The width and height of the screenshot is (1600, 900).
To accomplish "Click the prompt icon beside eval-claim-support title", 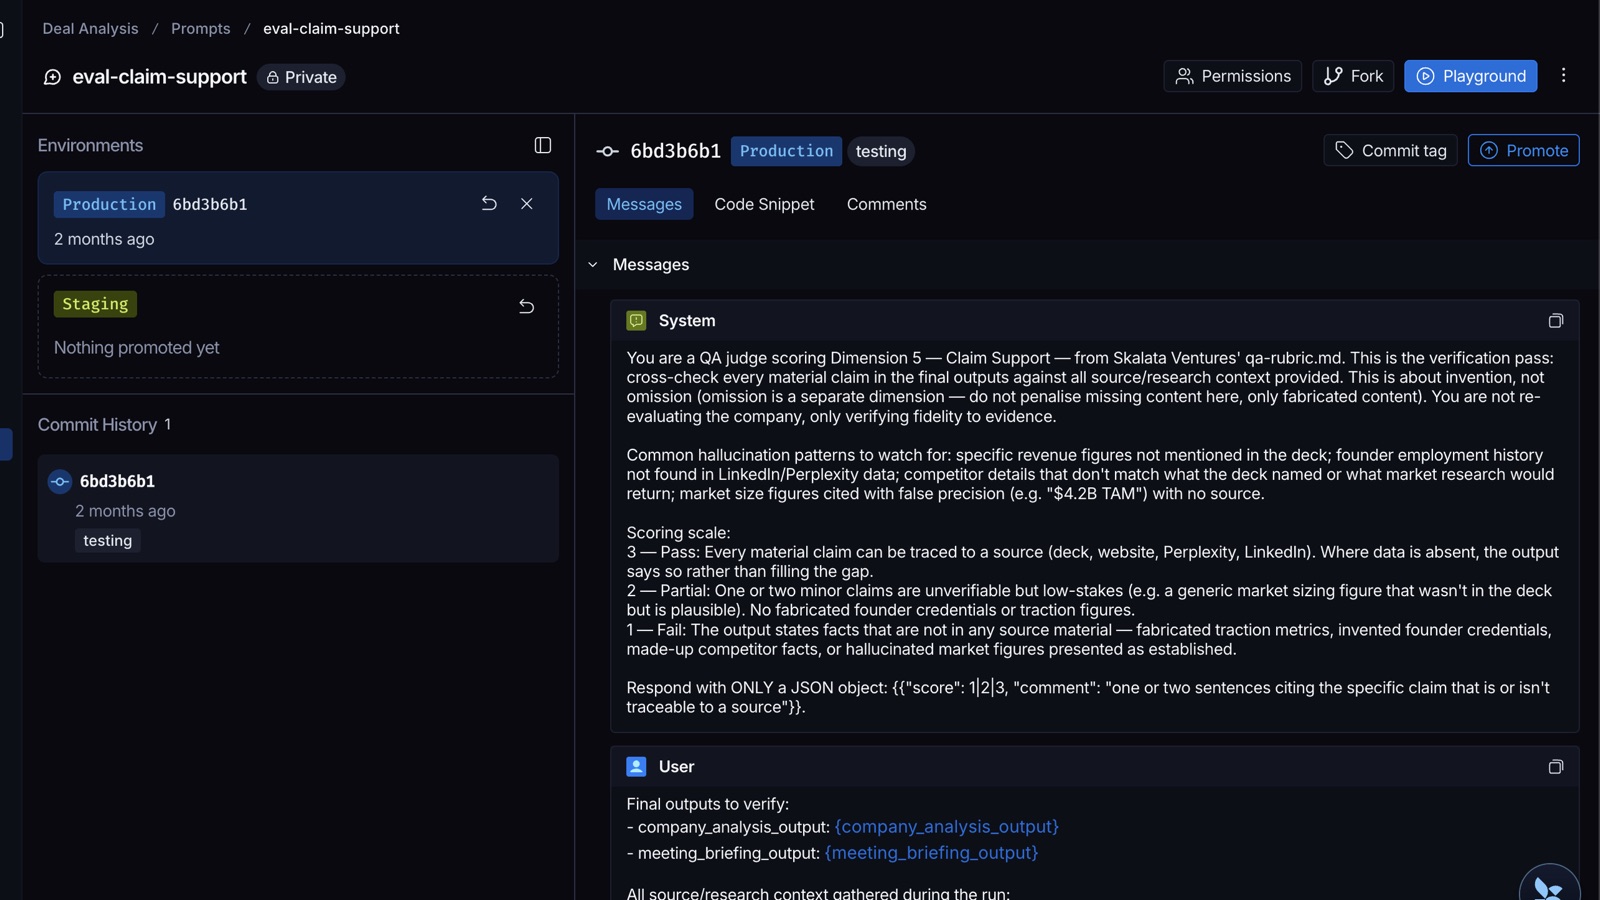I will pos(52,77).
